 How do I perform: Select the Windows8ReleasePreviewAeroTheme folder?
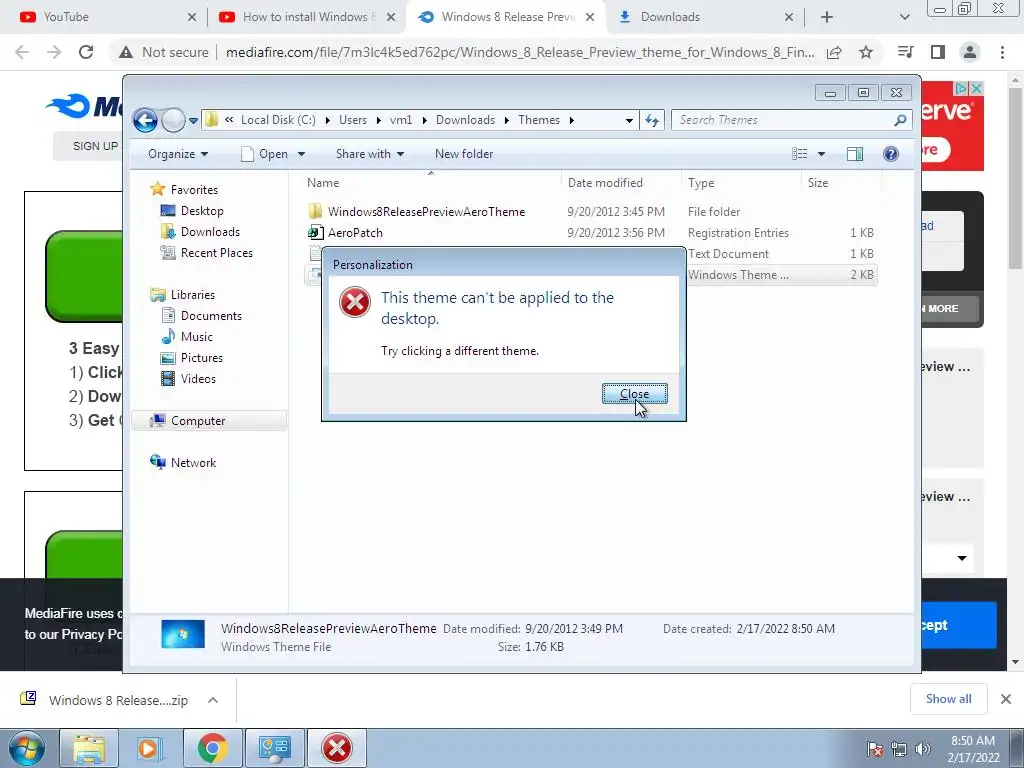(x=426, y=212)
